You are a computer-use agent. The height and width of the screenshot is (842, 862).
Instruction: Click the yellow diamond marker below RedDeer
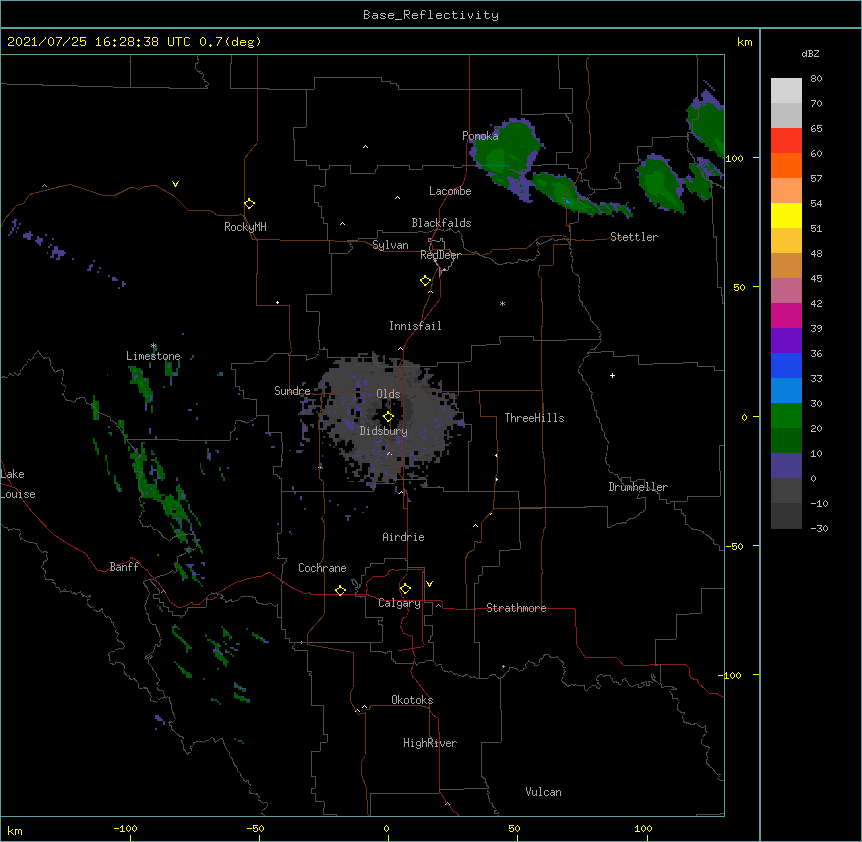coord(425,281)
